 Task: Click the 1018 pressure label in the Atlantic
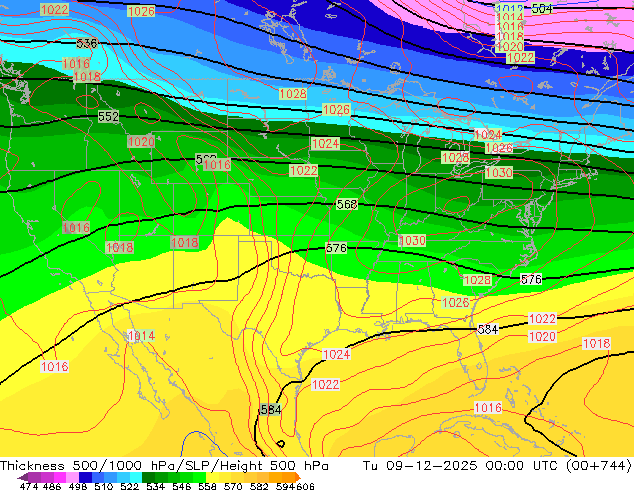(596, 344)
